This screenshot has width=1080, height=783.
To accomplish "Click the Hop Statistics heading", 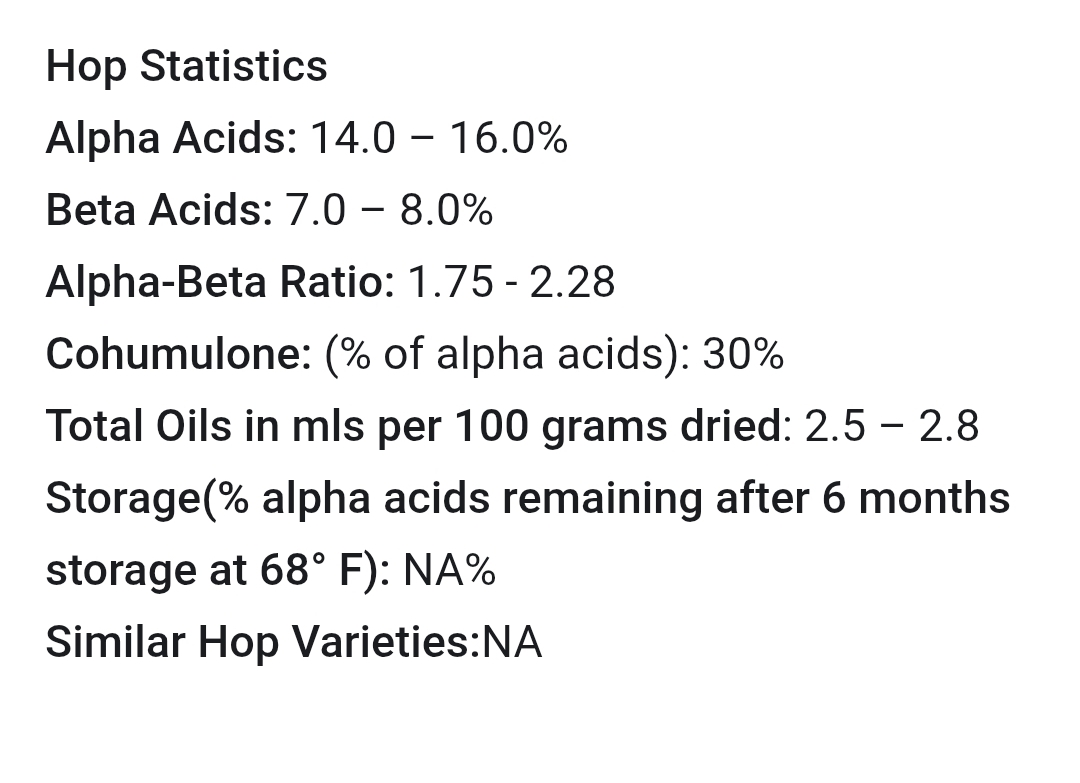I will pyautogui.click(x=186, y=67).
